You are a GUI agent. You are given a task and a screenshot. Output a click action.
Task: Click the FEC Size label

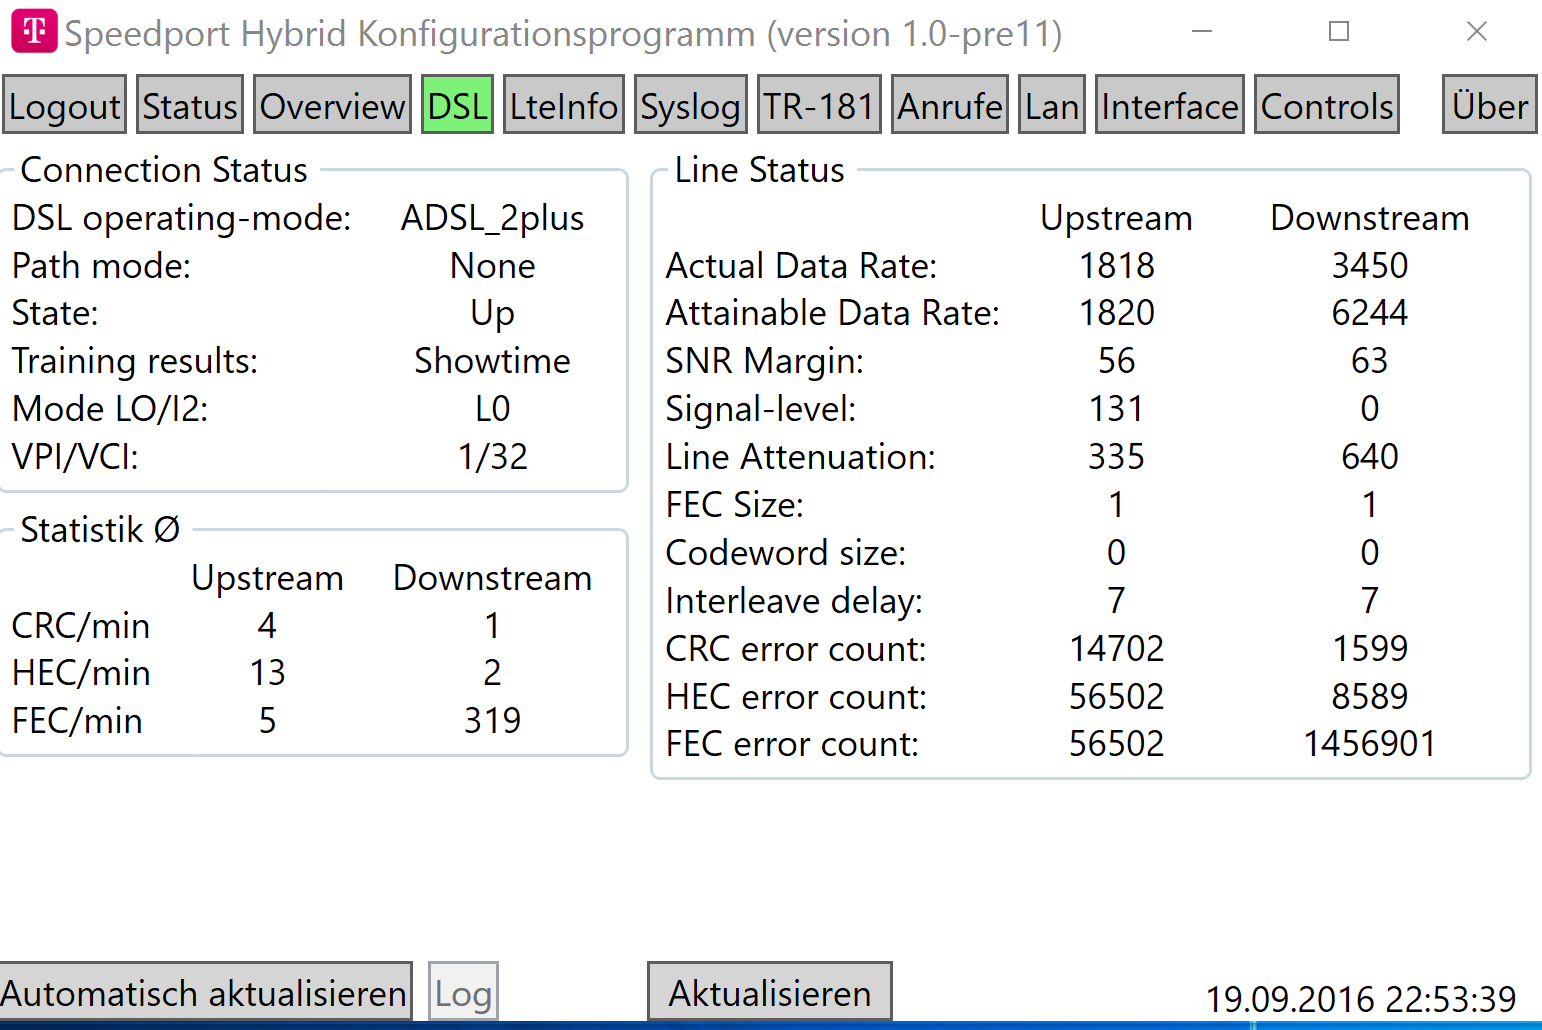pos(734,505)
